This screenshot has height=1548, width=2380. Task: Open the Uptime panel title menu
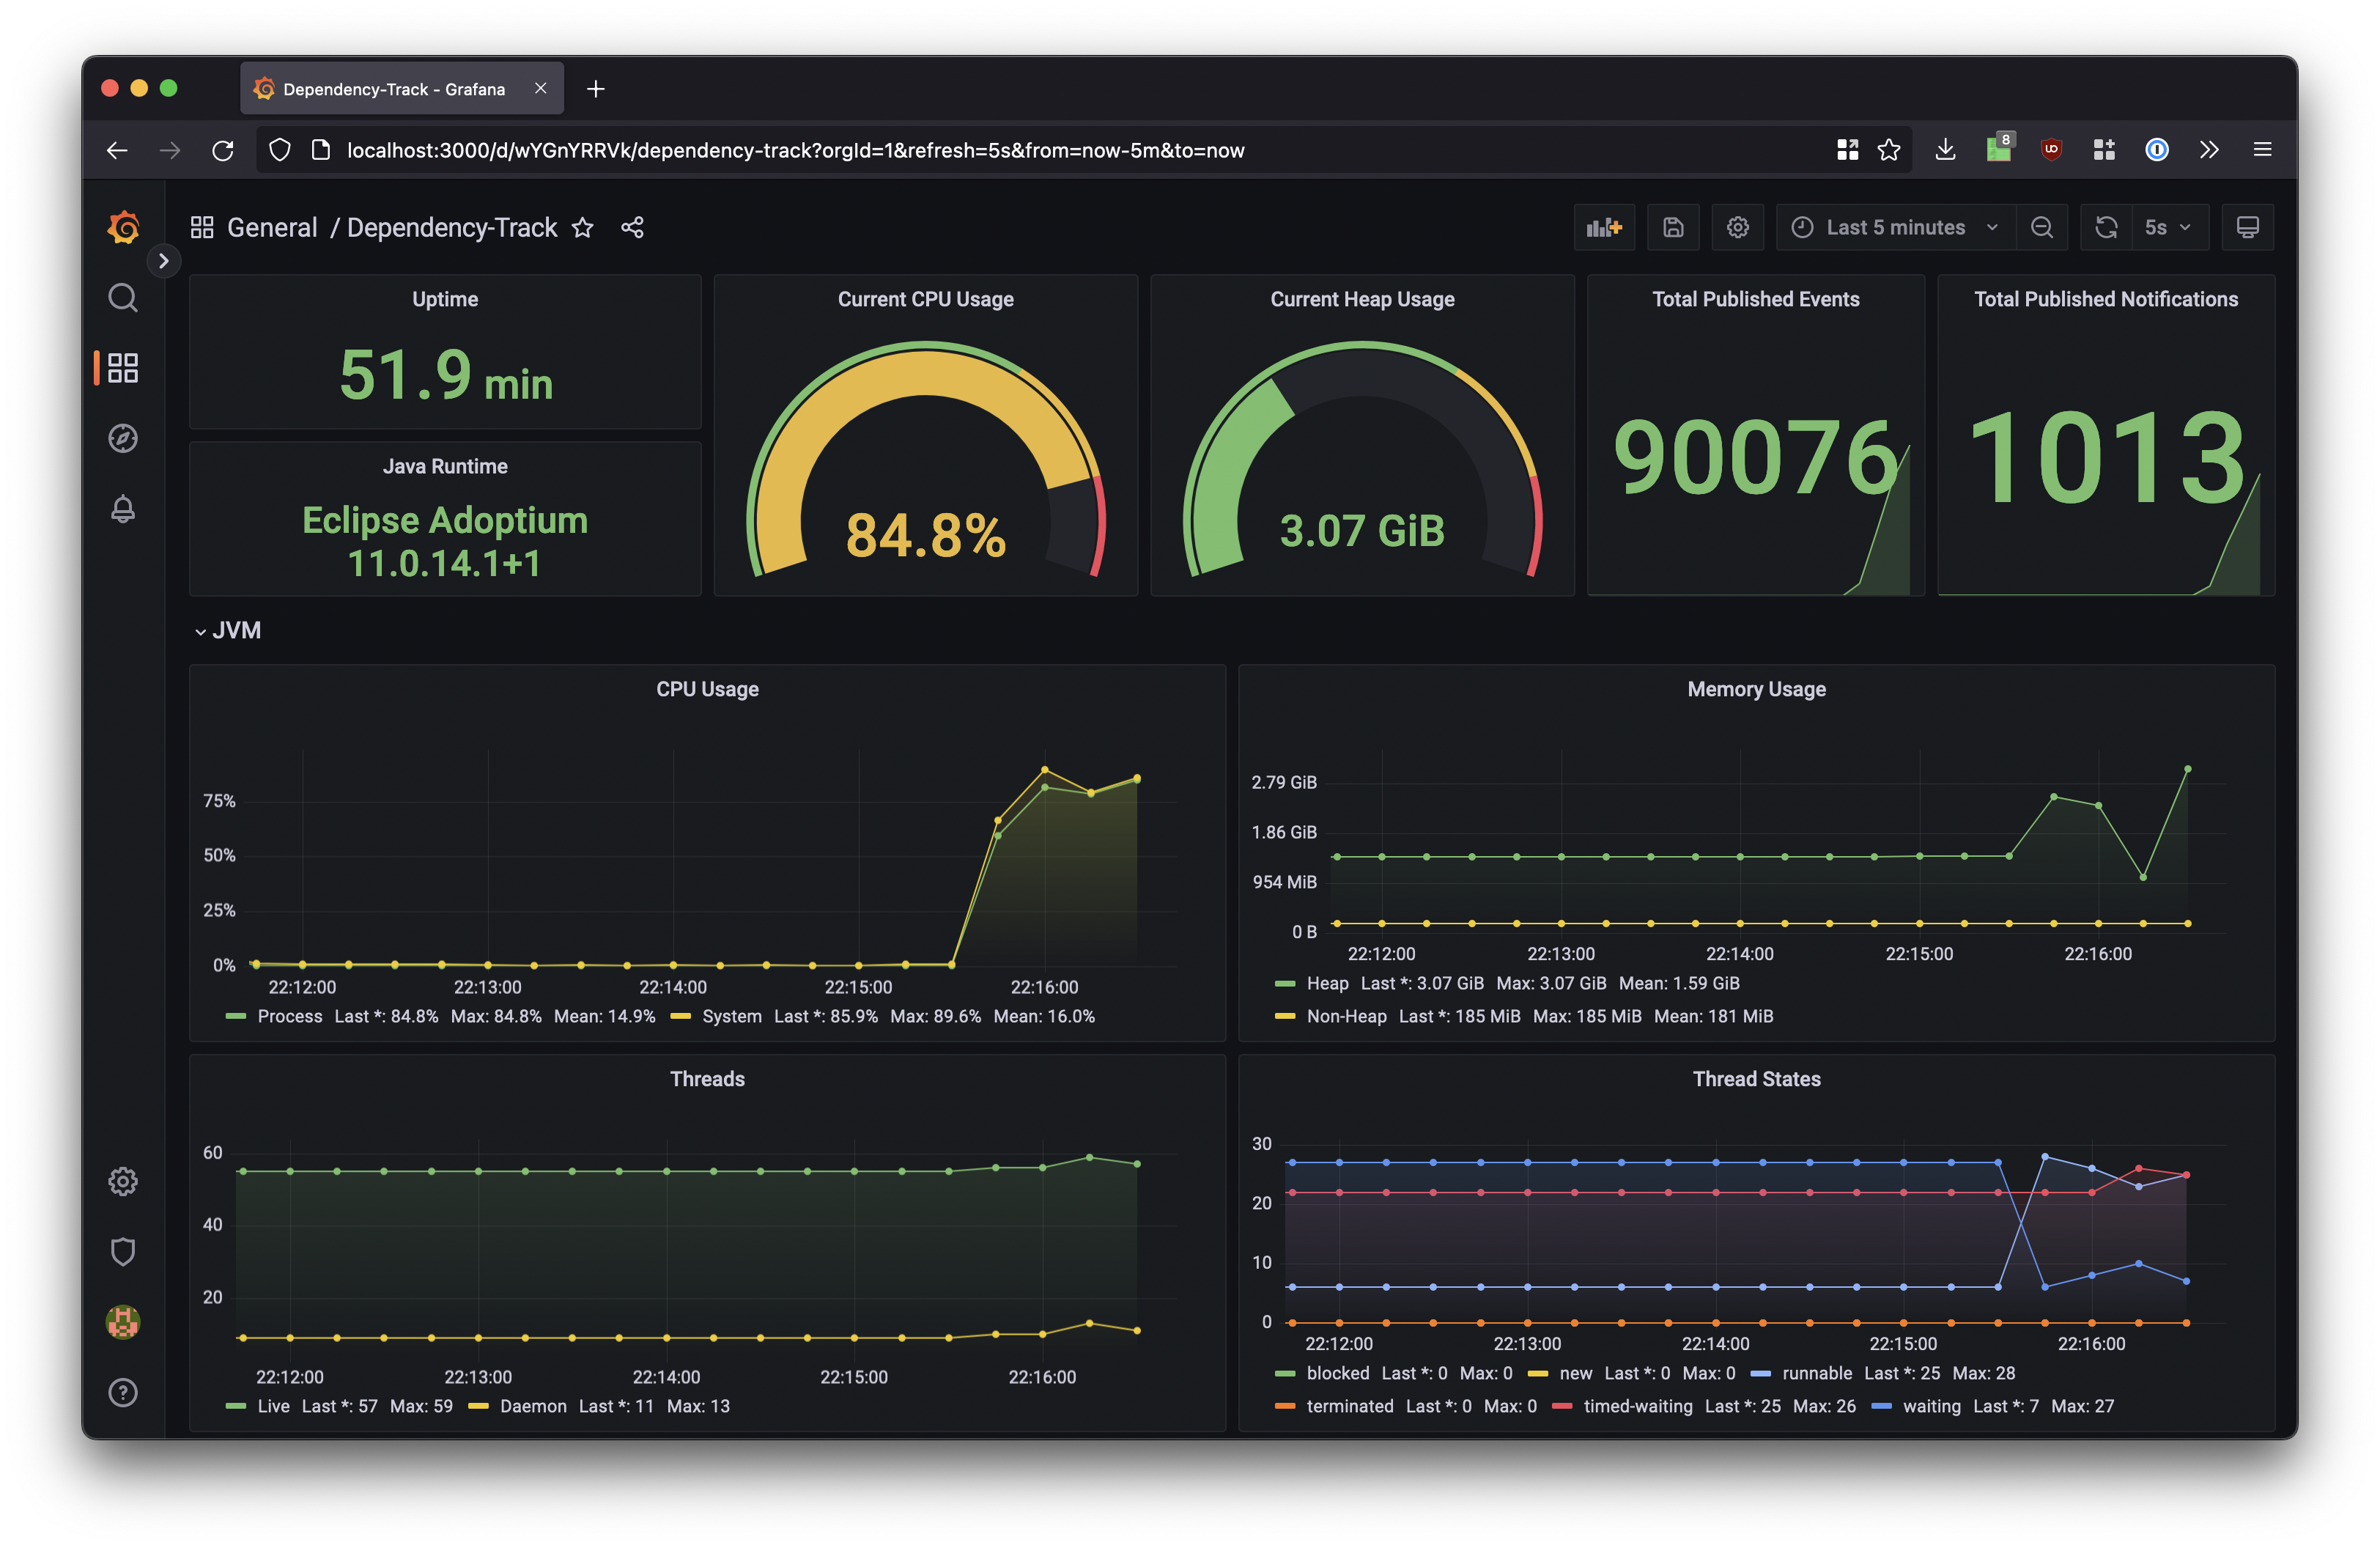[x=445, y=299]
